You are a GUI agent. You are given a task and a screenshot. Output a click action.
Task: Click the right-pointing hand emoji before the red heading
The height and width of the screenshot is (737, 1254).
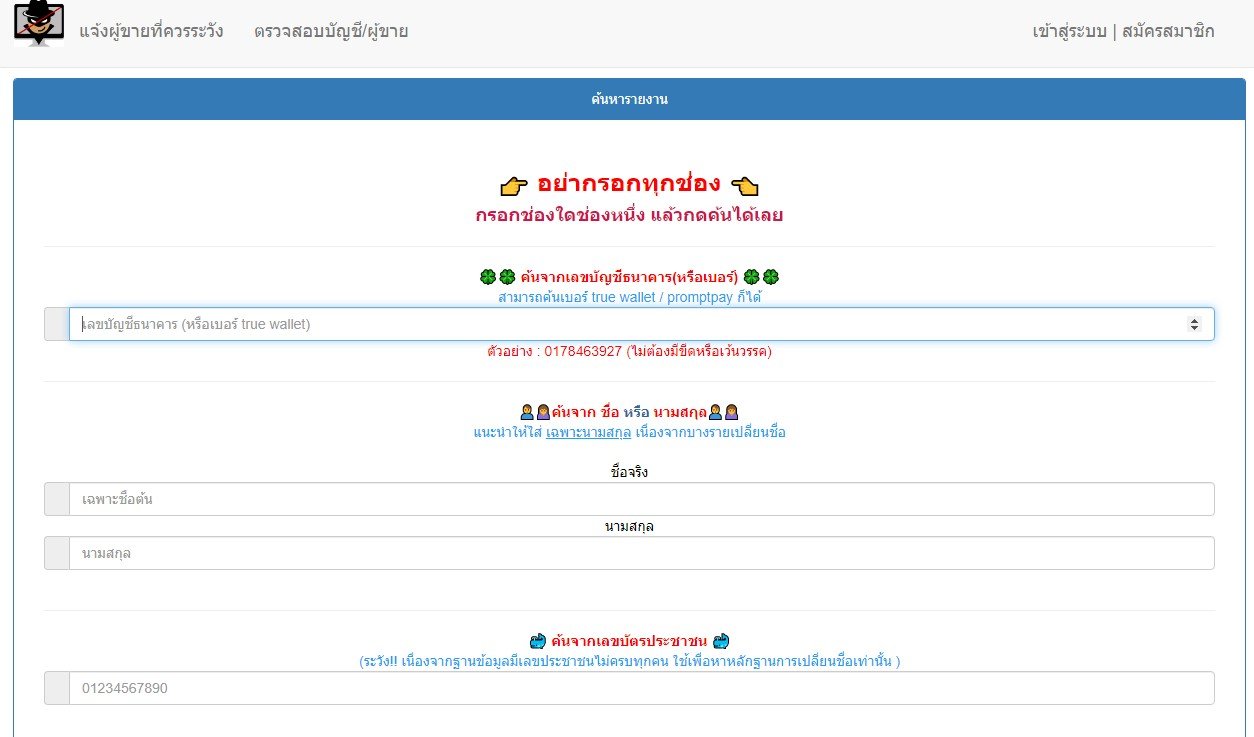click(x=513, y=186)
